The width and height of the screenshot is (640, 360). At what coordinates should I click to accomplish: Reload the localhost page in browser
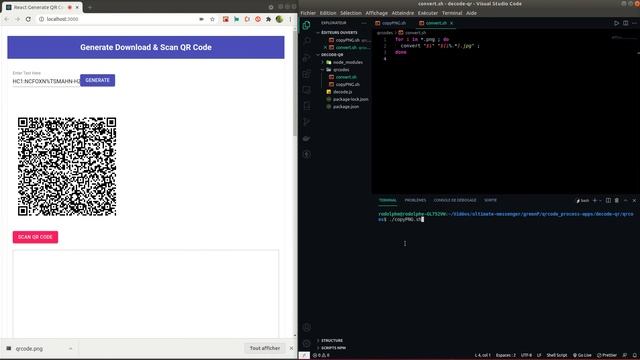point(28,19)
